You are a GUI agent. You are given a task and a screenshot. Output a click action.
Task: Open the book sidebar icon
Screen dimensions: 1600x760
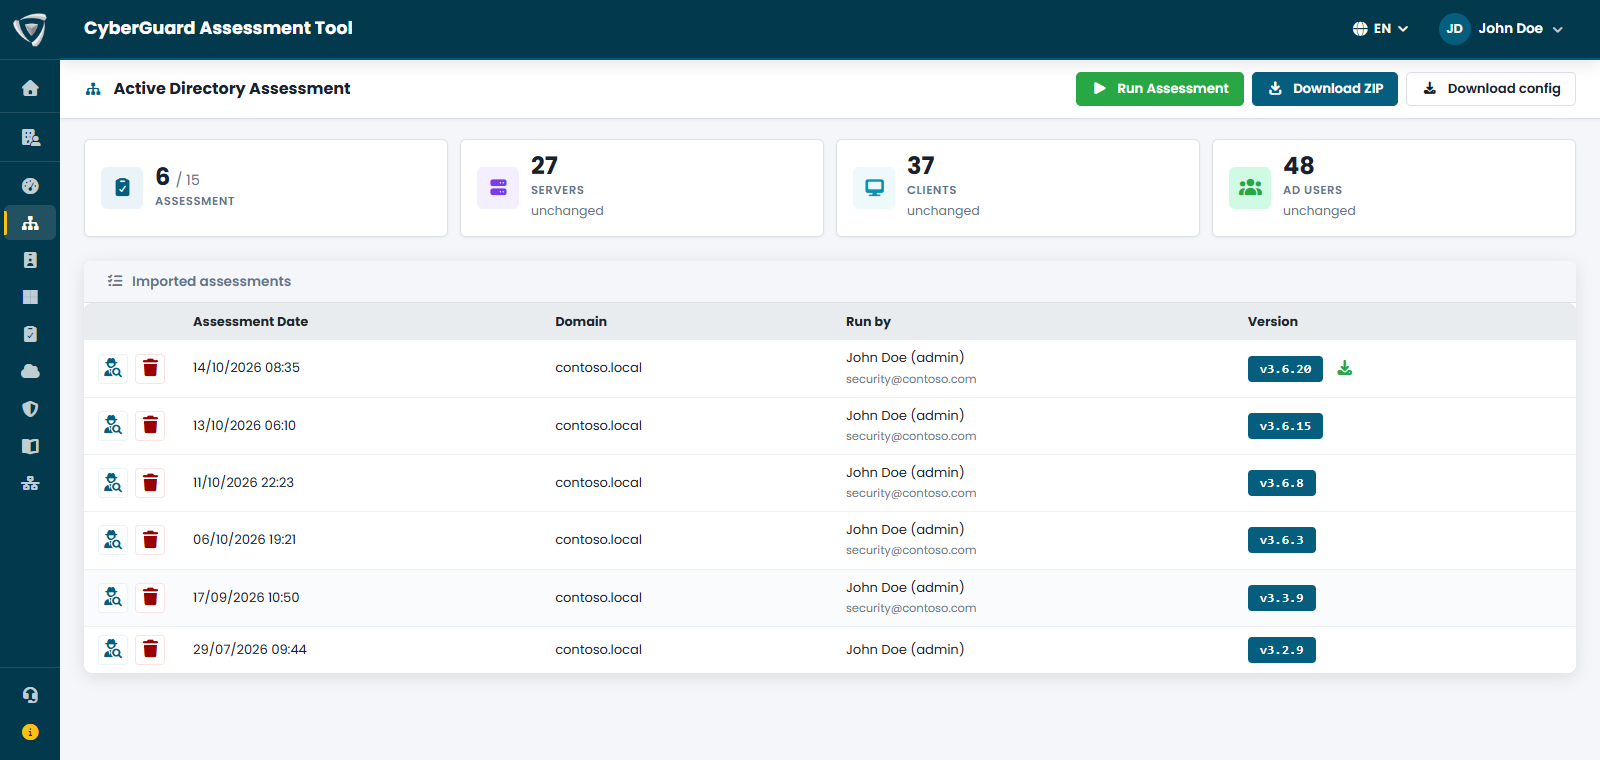click(x=30, y=446)
